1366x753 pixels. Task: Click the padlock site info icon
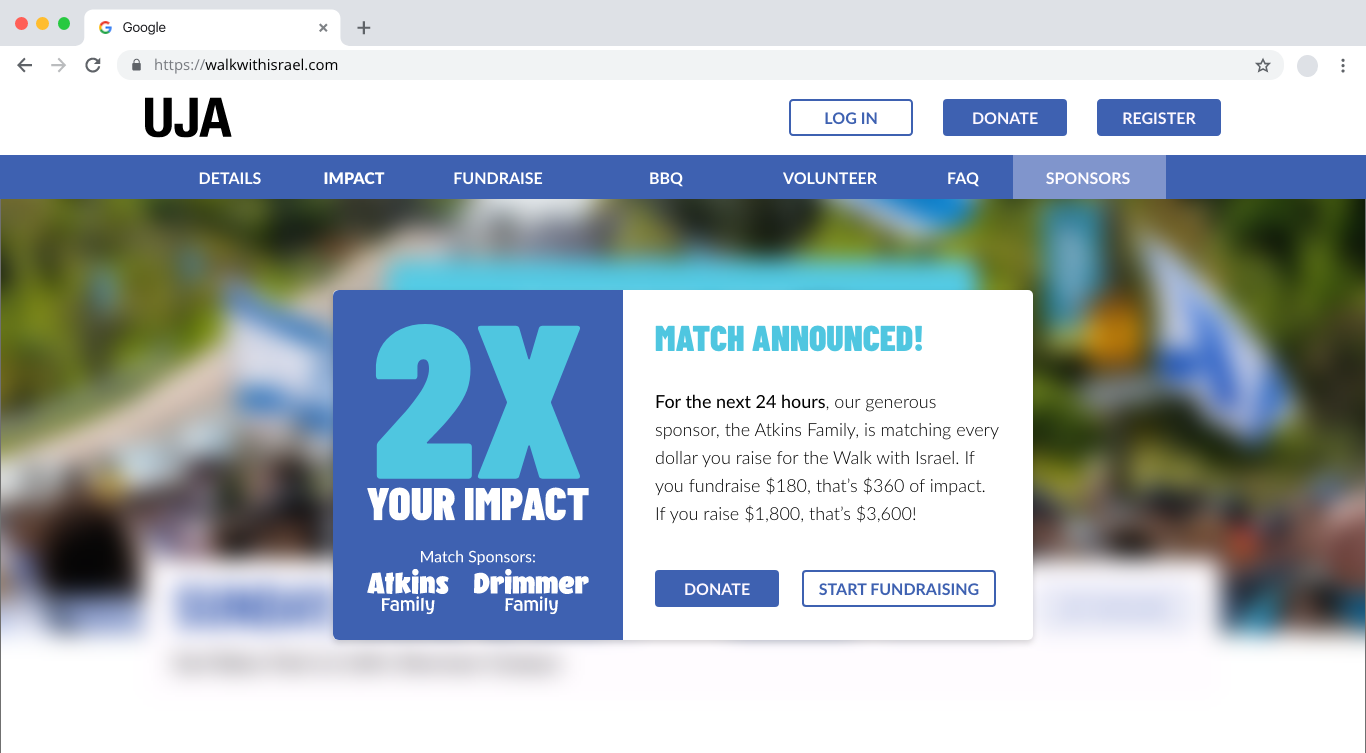point(137,65)
